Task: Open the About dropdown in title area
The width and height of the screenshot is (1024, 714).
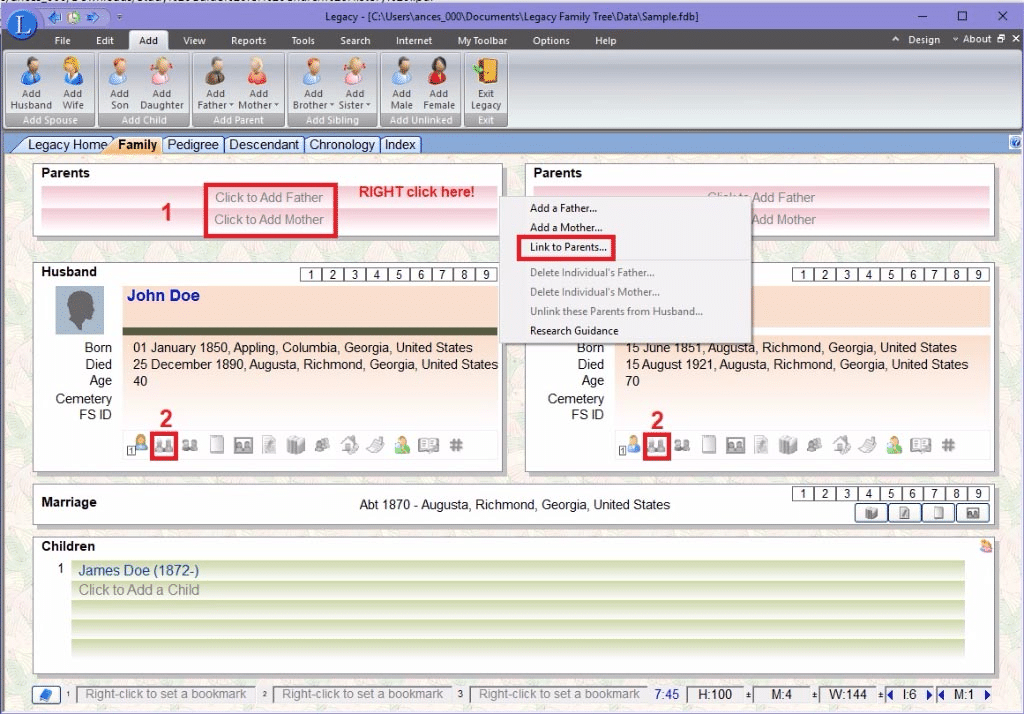Action: pos(972,39)
